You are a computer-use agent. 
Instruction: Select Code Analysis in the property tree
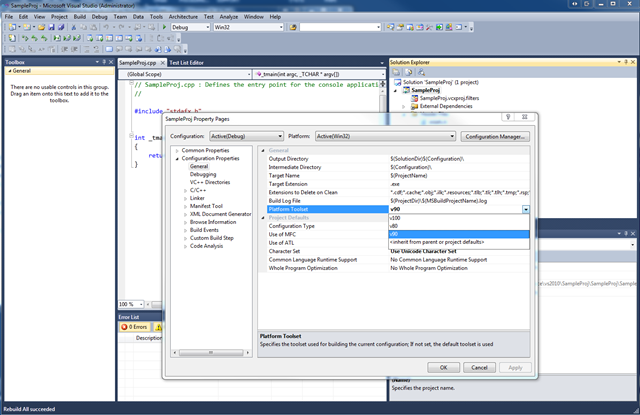pyautogui.click(x=206, y=246)
